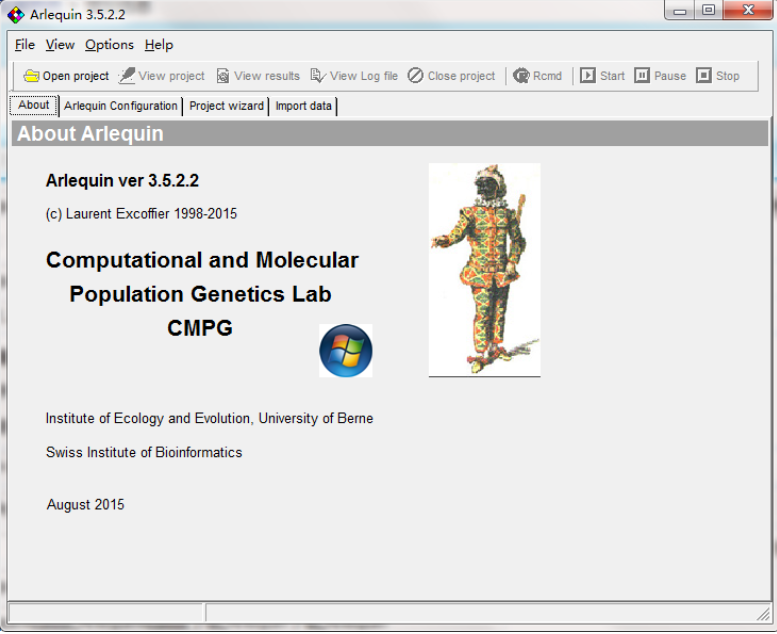Click the Windows logo image
This screenshot has height=634, width=777.
pyautogui.click(x=346, y=350)
